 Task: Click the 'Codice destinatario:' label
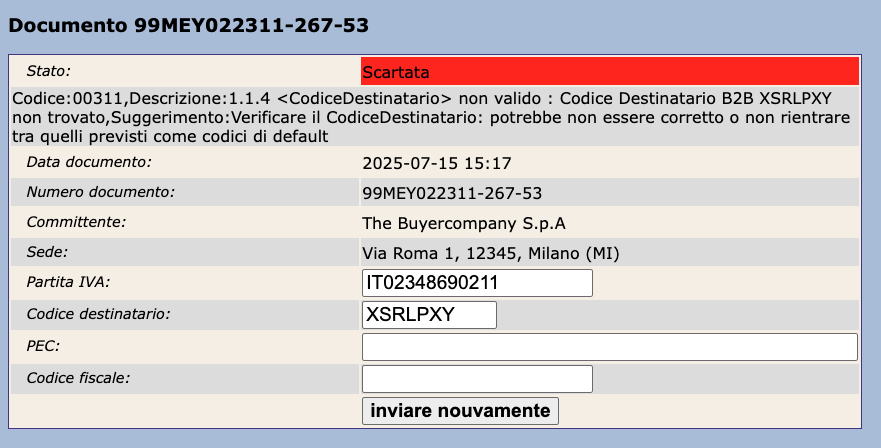pos(98,314)
